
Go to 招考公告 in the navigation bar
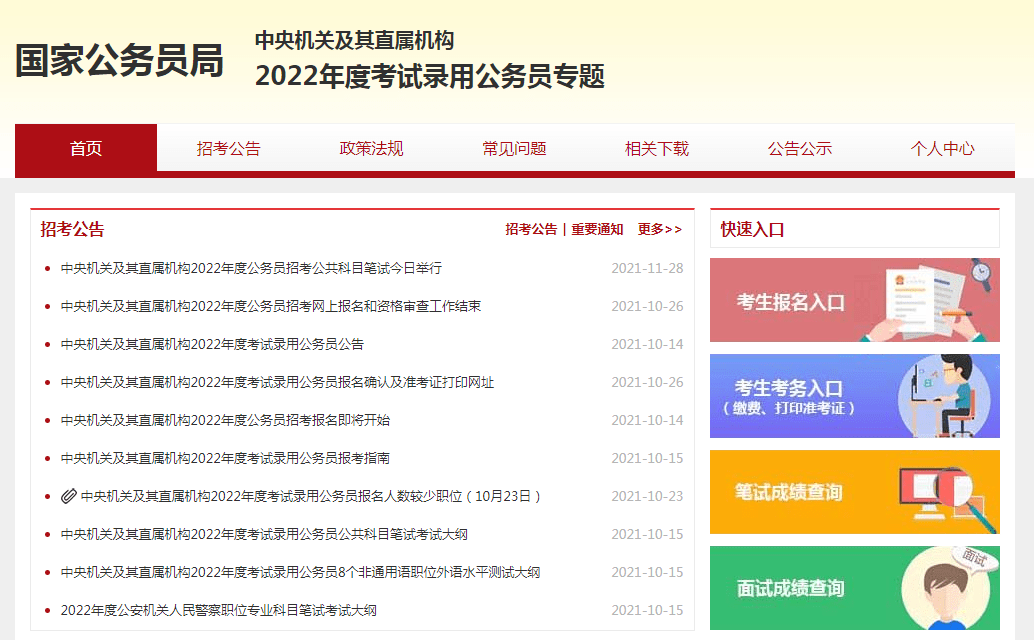[229, 148]
